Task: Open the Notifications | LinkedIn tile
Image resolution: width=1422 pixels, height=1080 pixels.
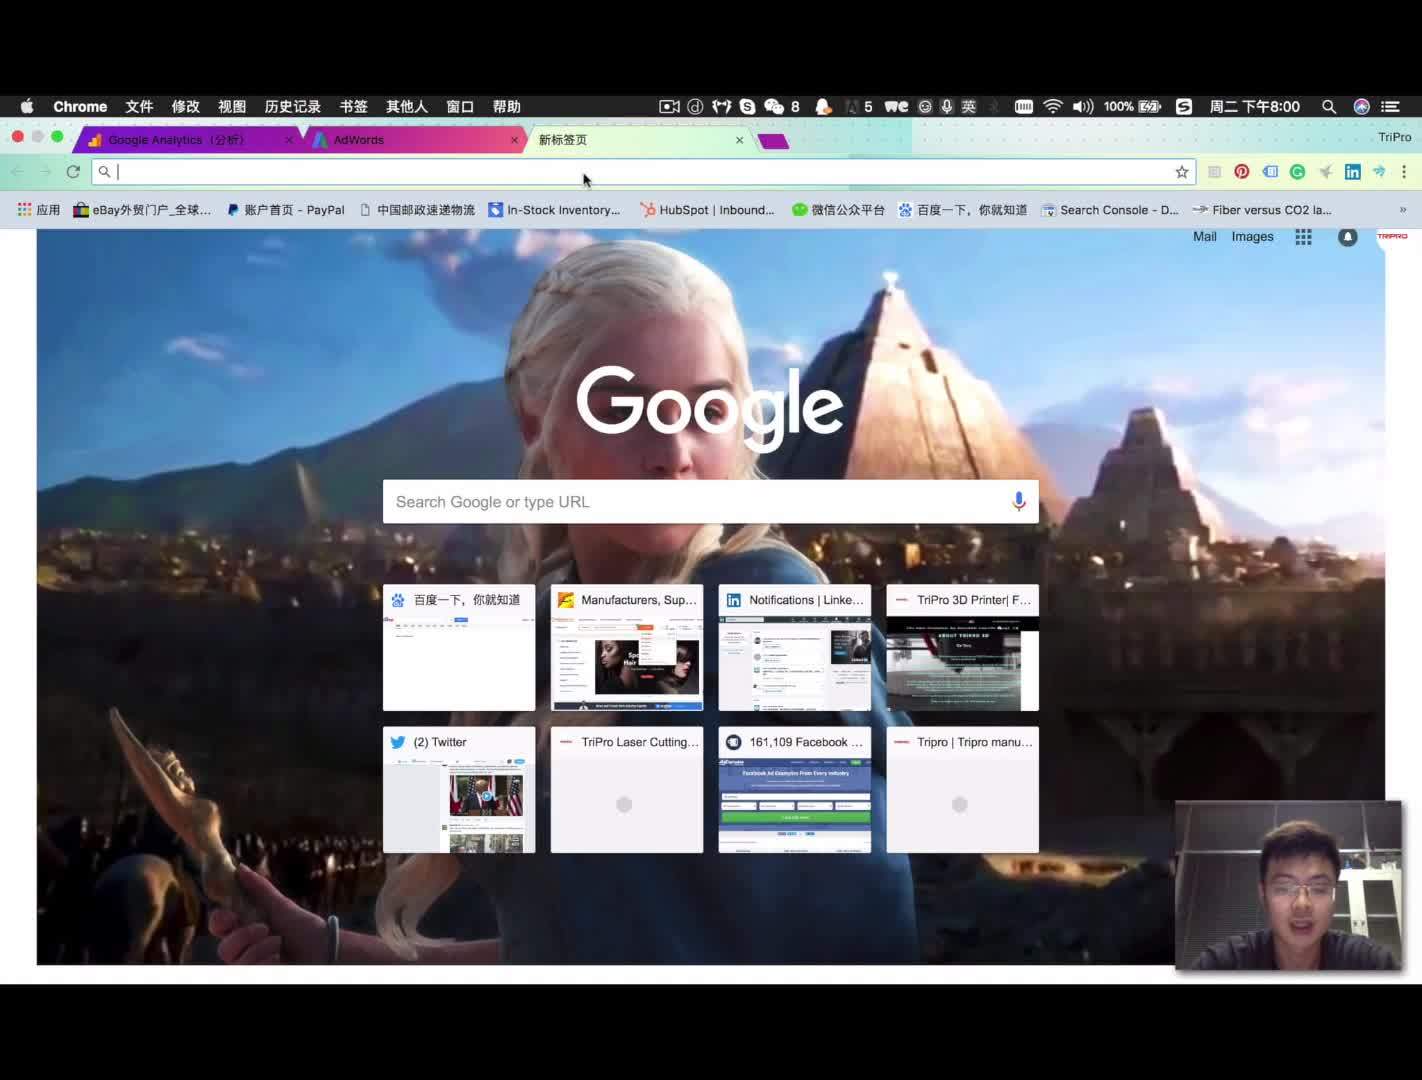Action: [795, 648]
